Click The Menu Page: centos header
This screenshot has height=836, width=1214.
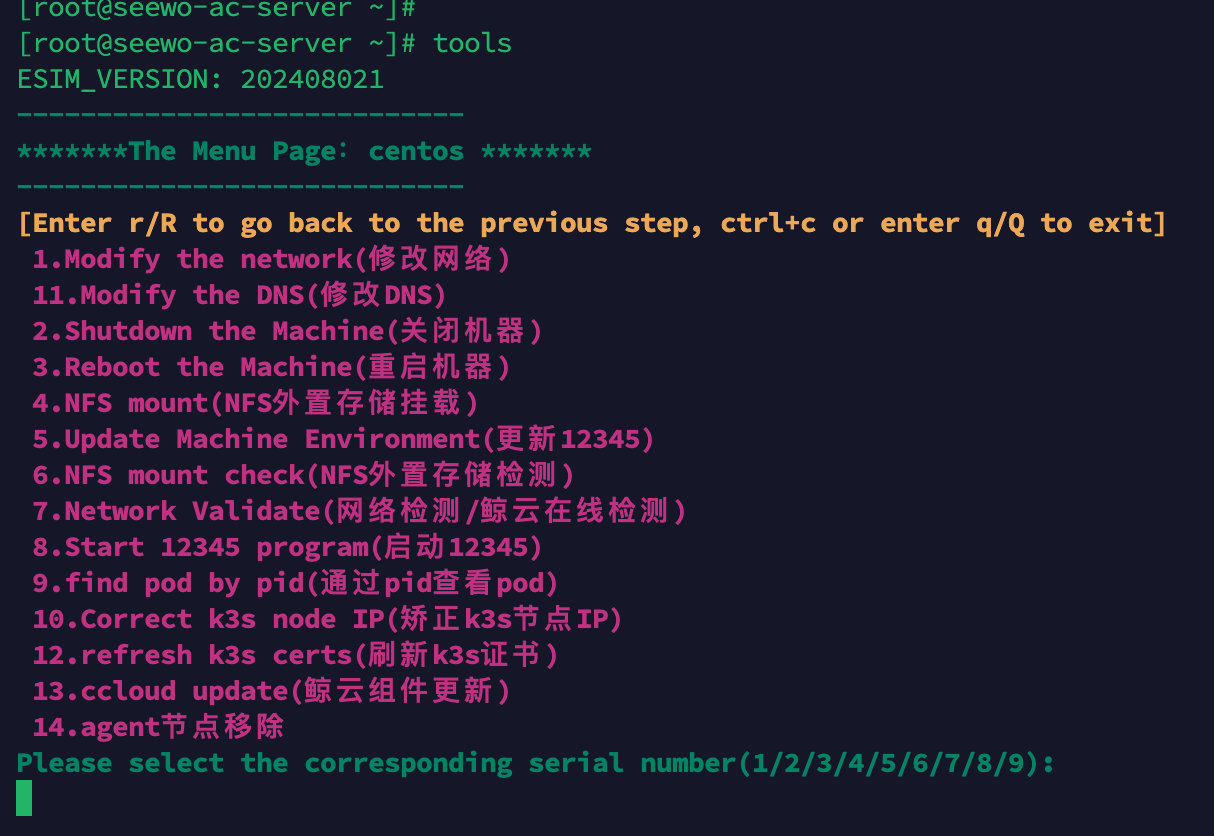pyautogui.click(x=304, y=151)
